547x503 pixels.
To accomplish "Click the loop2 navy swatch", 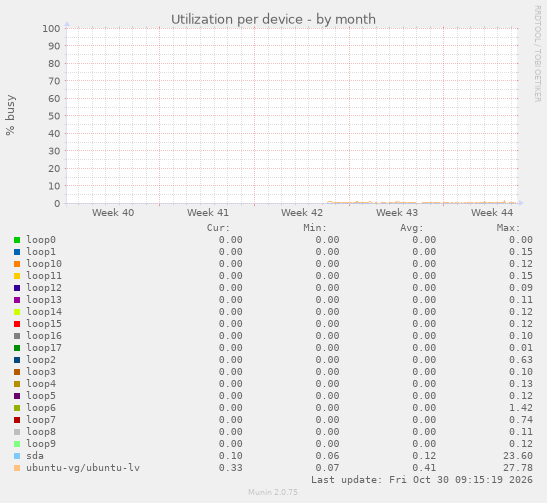I will tap(17, 360).
